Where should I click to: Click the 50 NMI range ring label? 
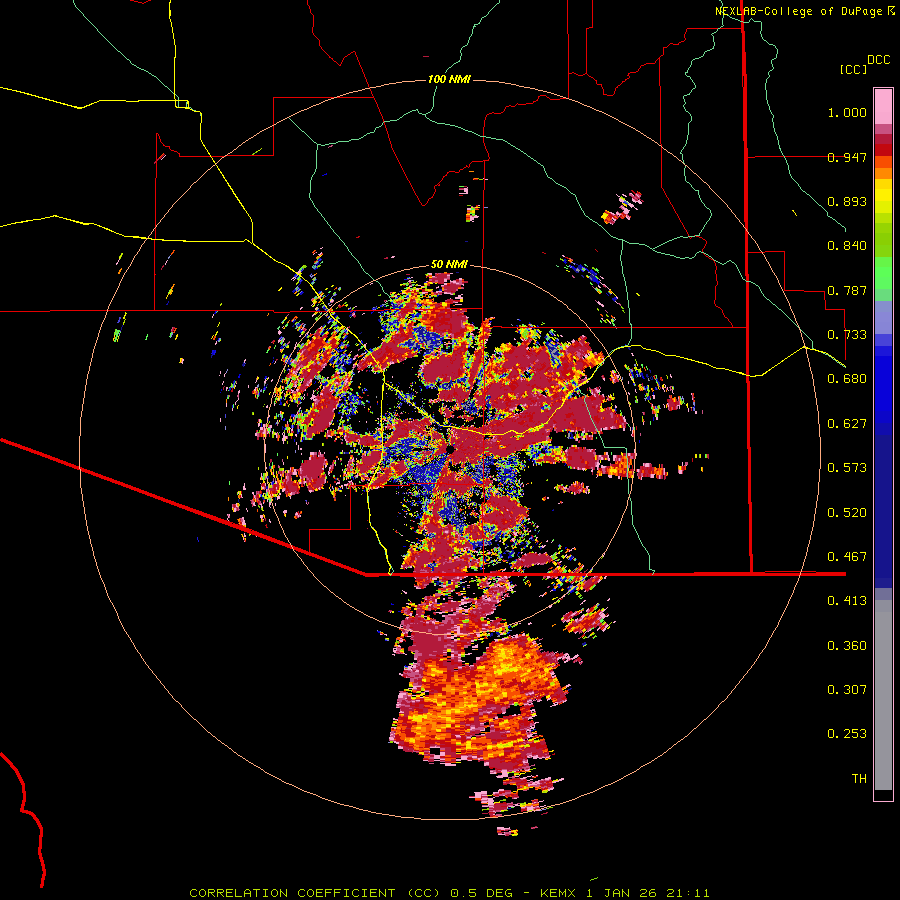click(449, 264)
